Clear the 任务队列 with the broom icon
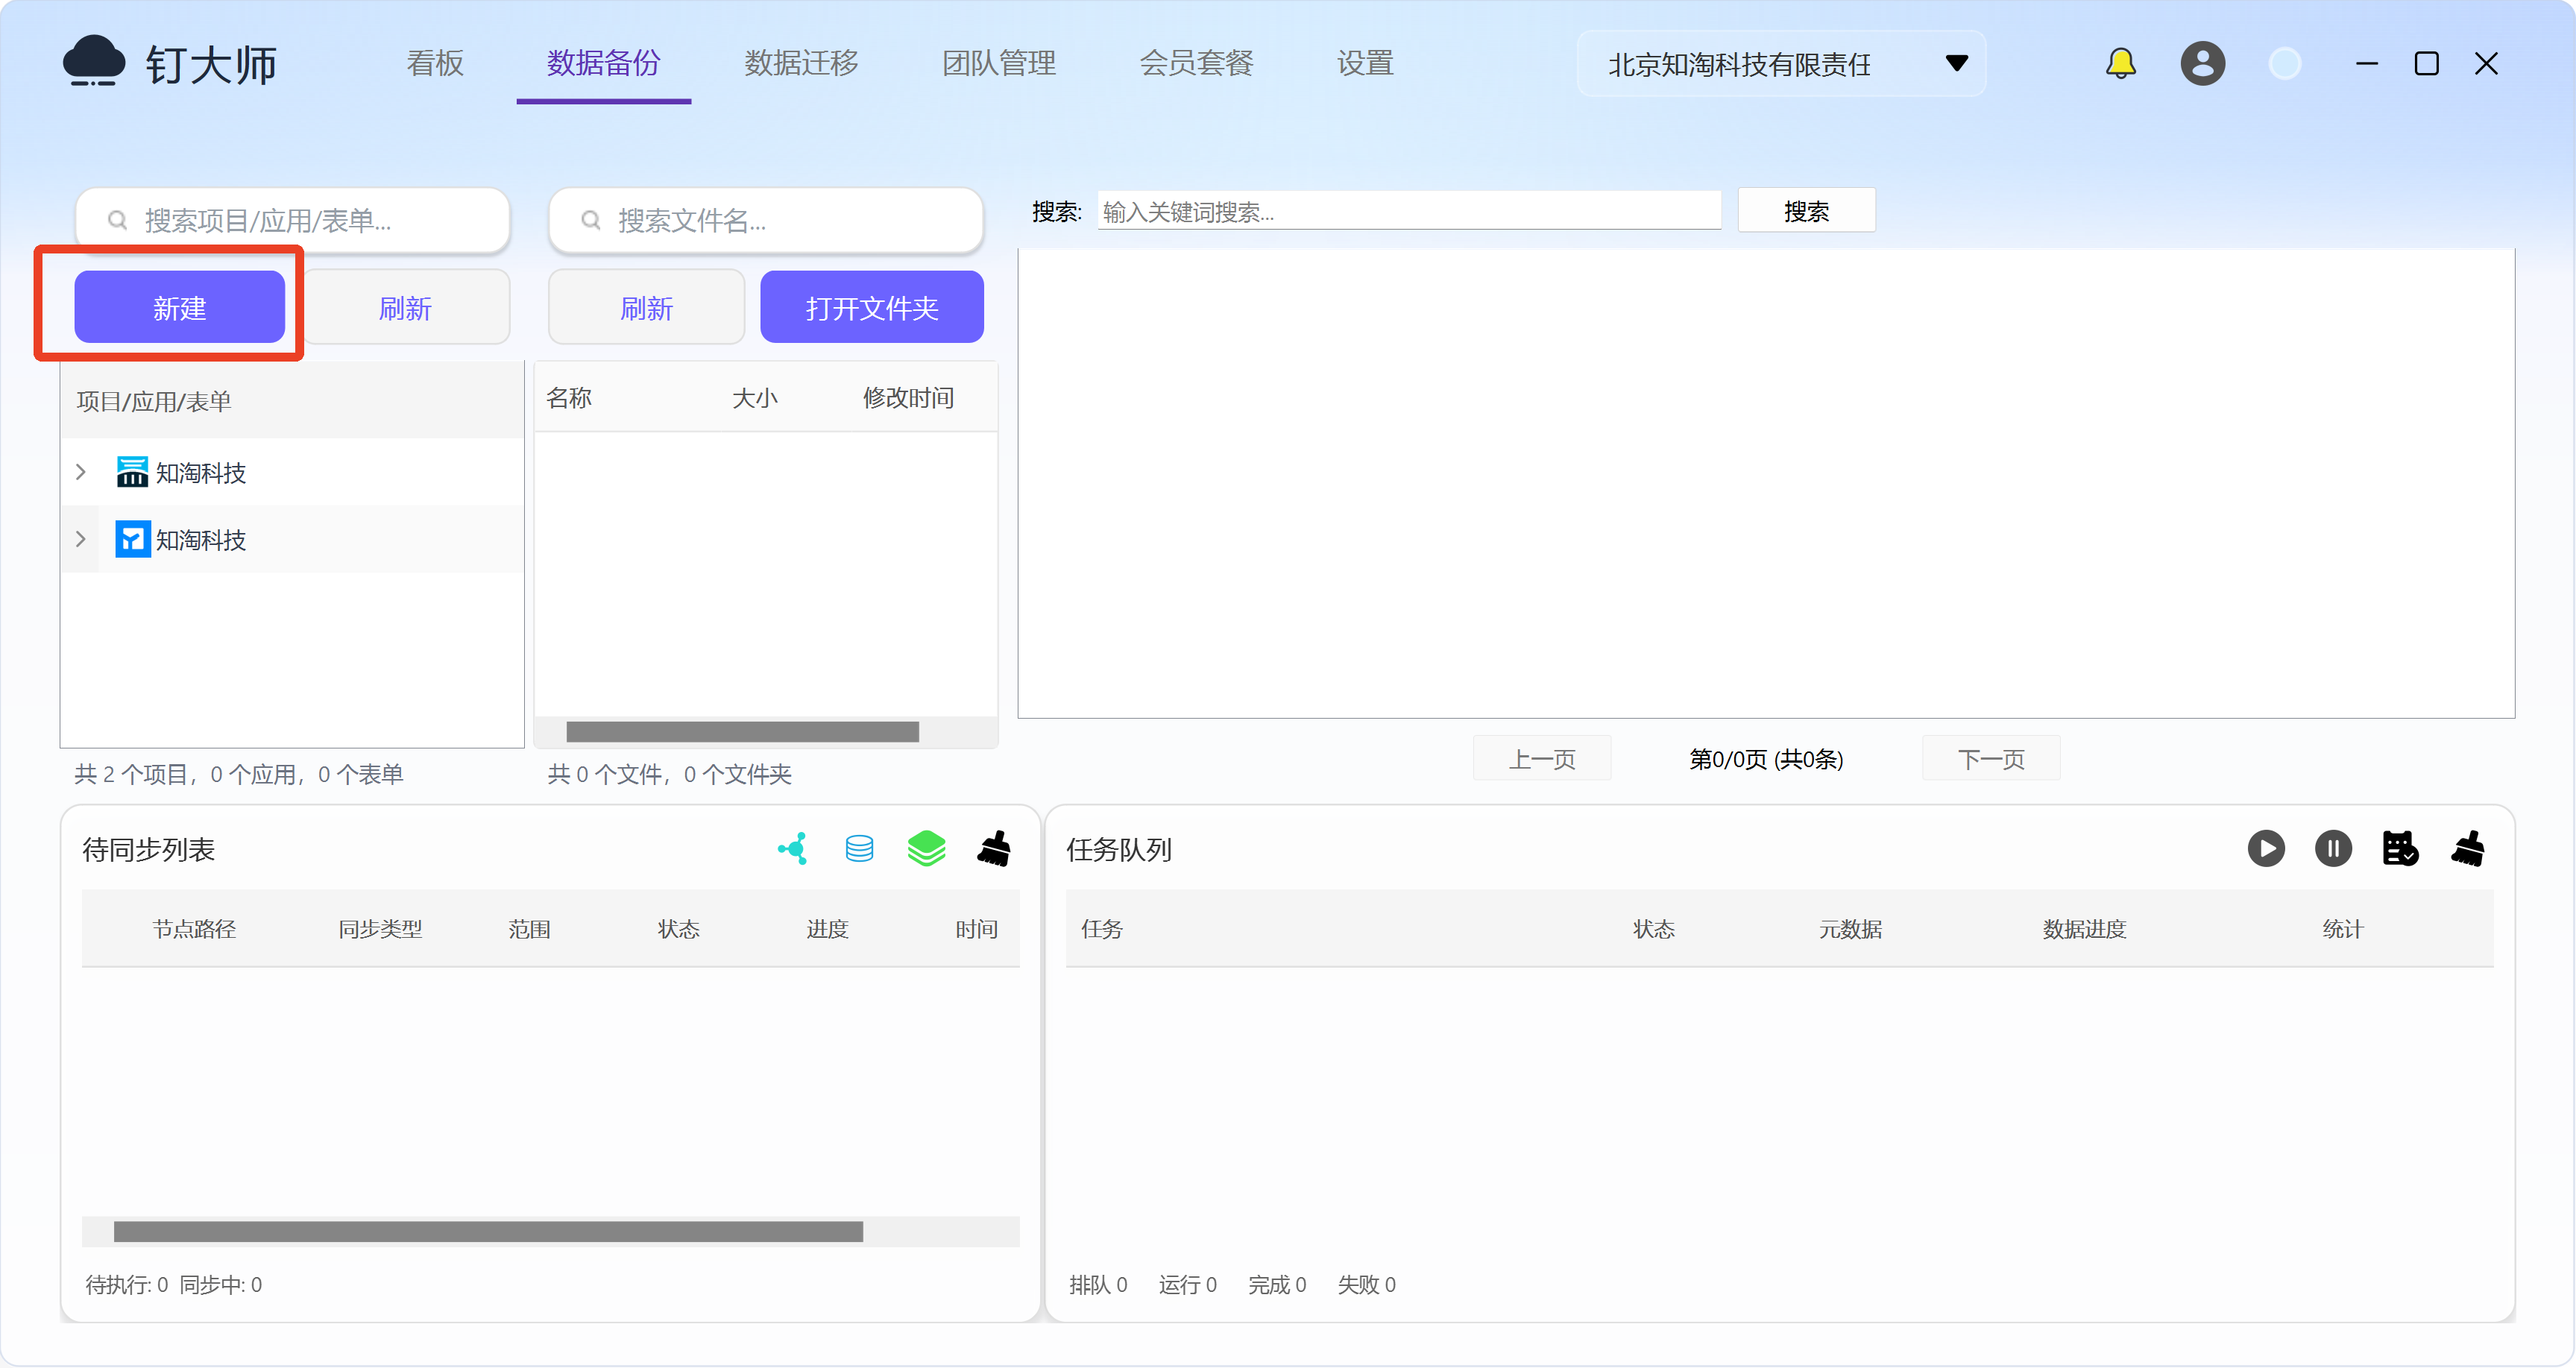This screenshot has height=1368, width=2576. pos(2467,849)
